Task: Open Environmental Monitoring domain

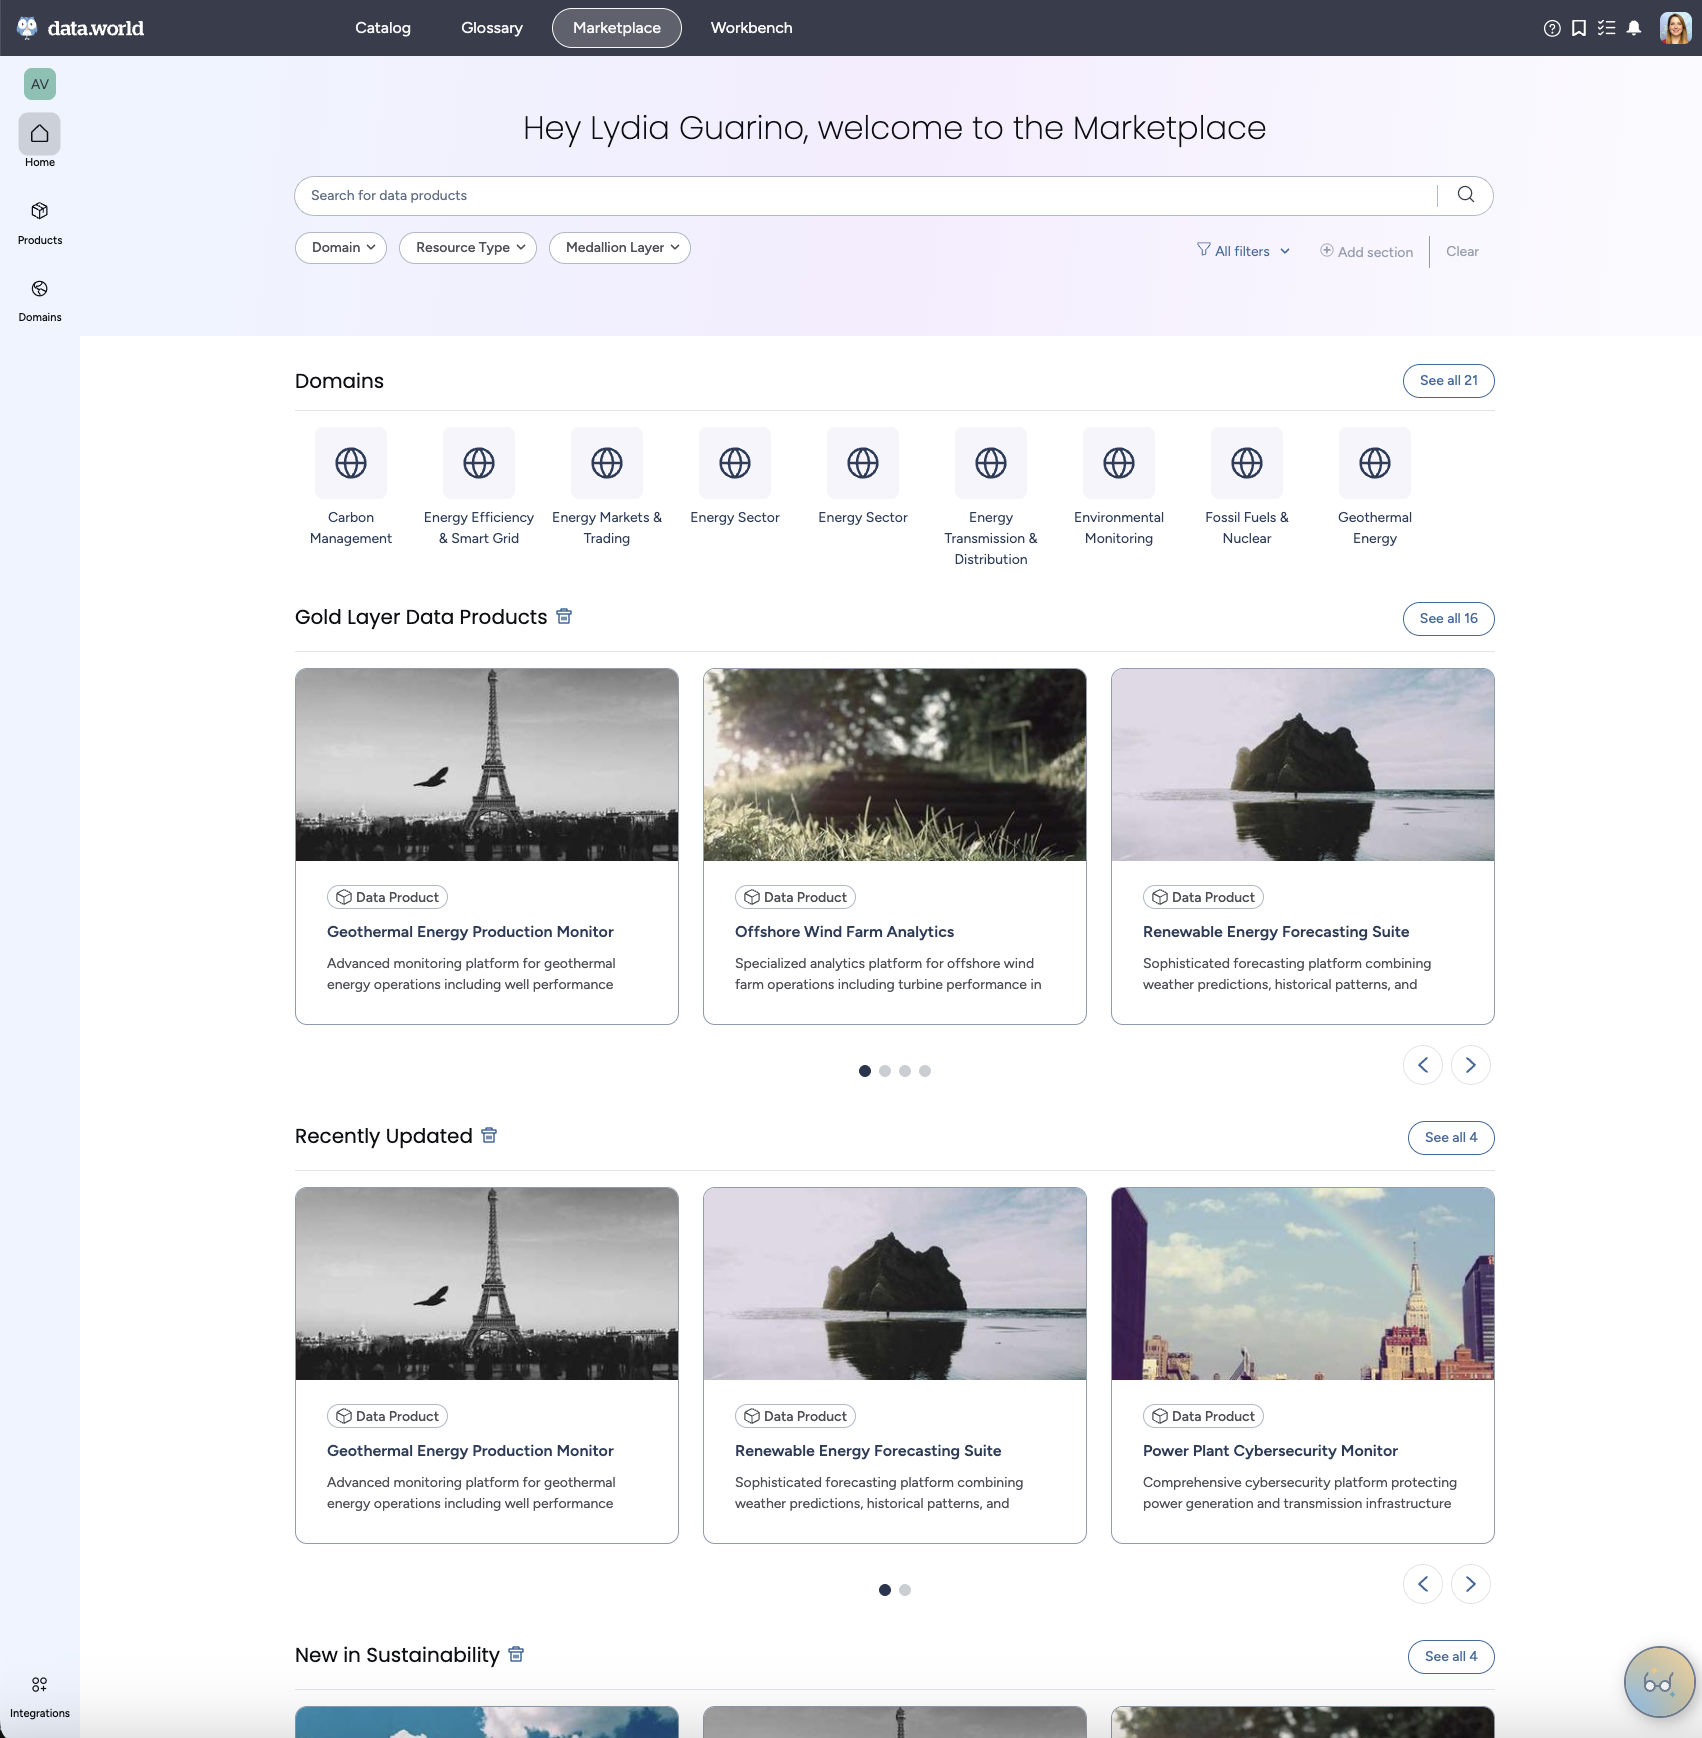Action: (x=1119, y=487)
